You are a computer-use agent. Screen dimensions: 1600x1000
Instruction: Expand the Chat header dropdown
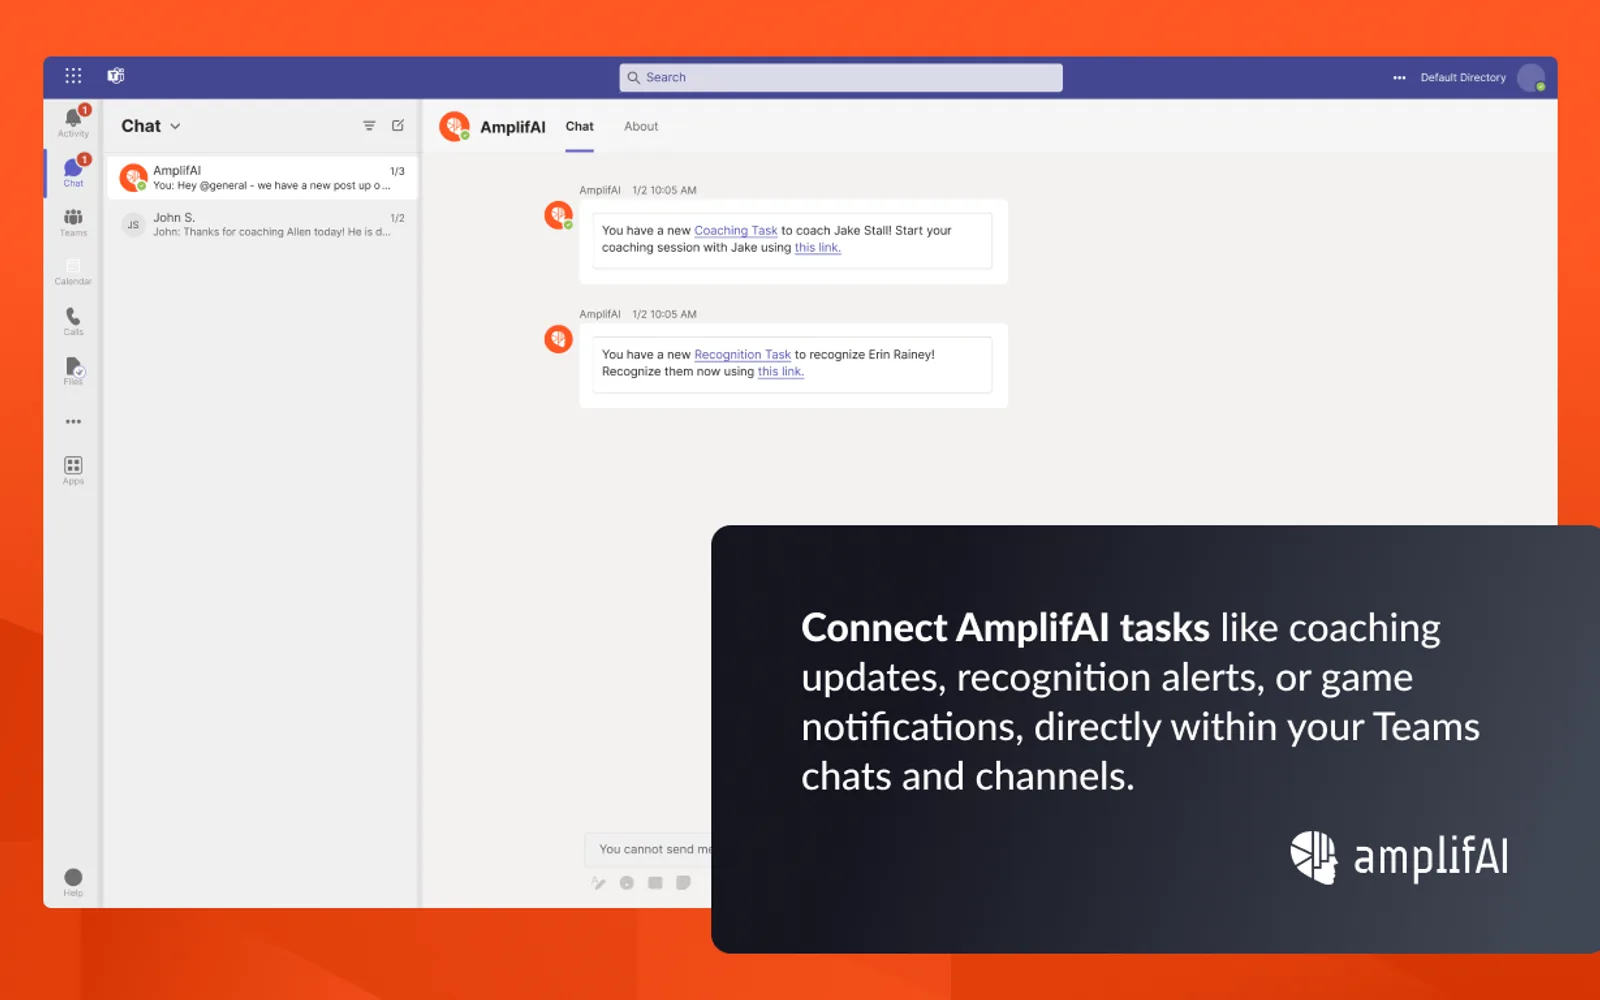[x=175, y=127]
